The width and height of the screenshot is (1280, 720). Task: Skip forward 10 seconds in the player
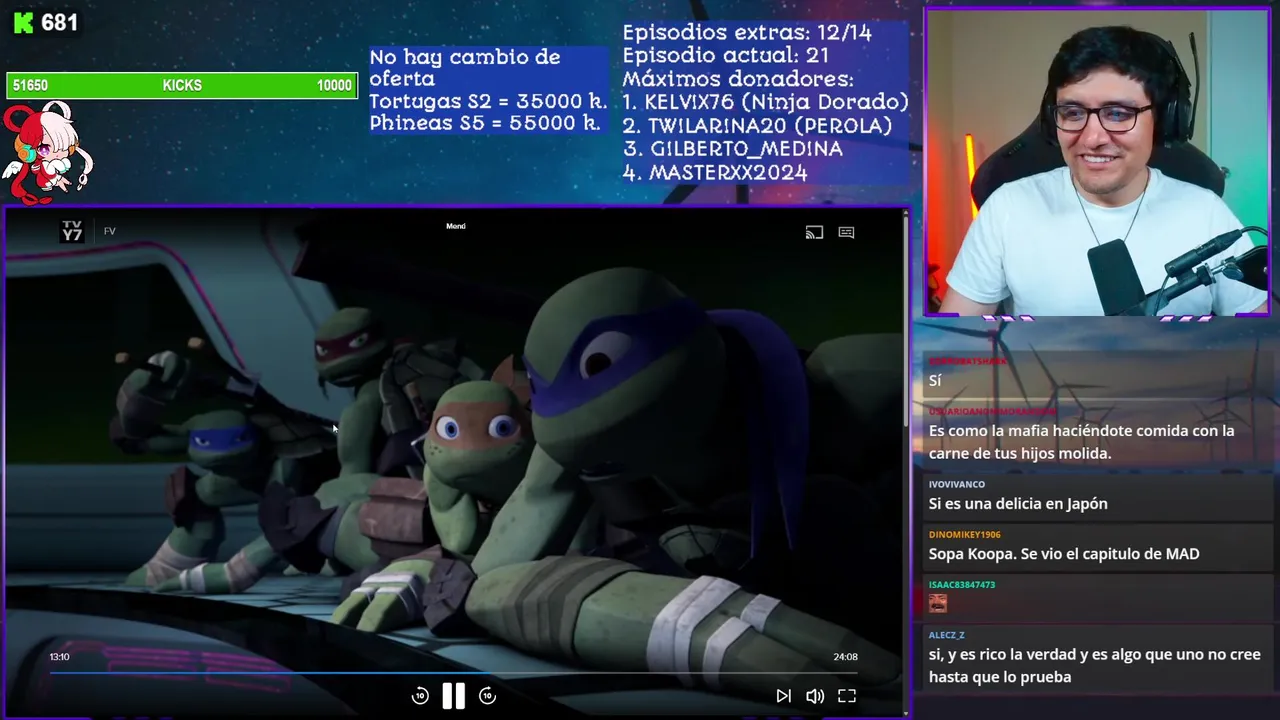point(487,696)
